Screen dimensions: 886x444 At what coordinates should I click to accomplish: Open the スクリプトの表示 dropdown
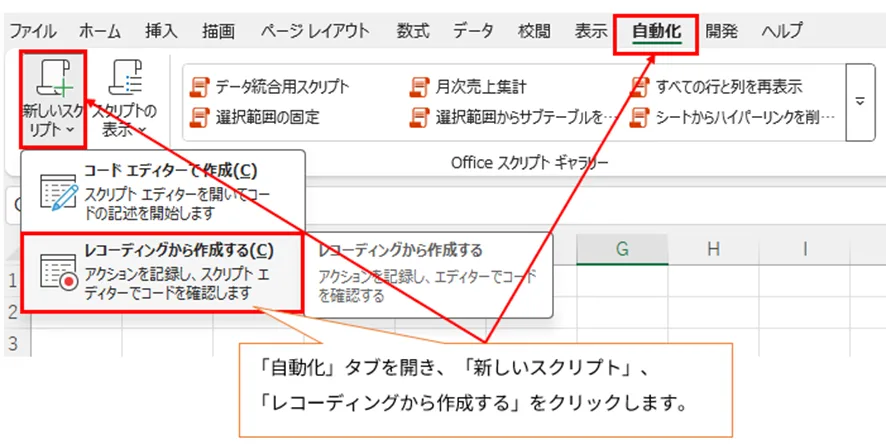pos(125,99)
